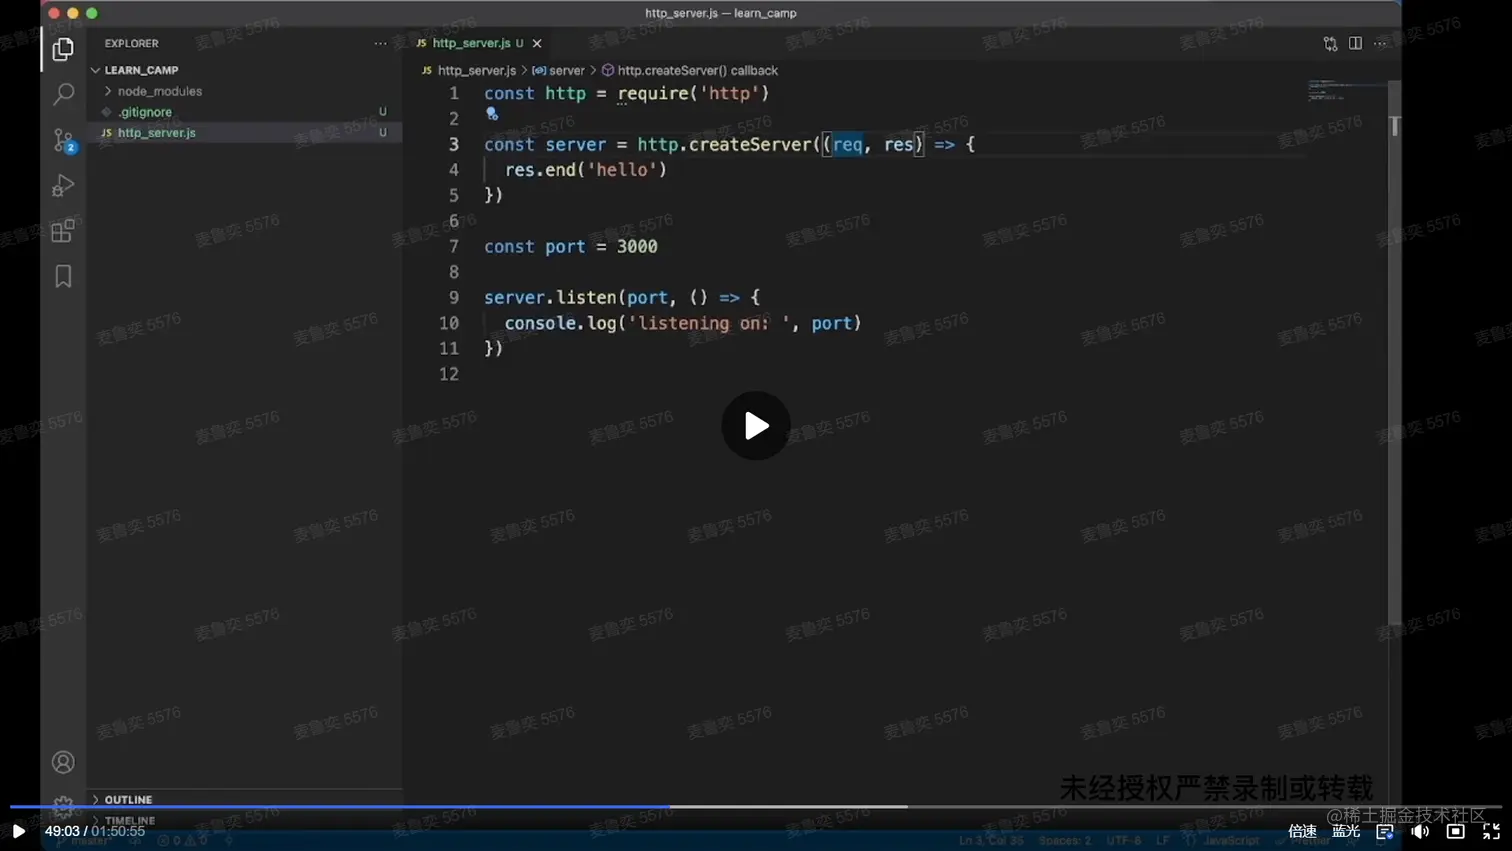Click UTF-8 encoding in the status bar
Screen dimensions: 1512x851
[x=1124, y=841]
